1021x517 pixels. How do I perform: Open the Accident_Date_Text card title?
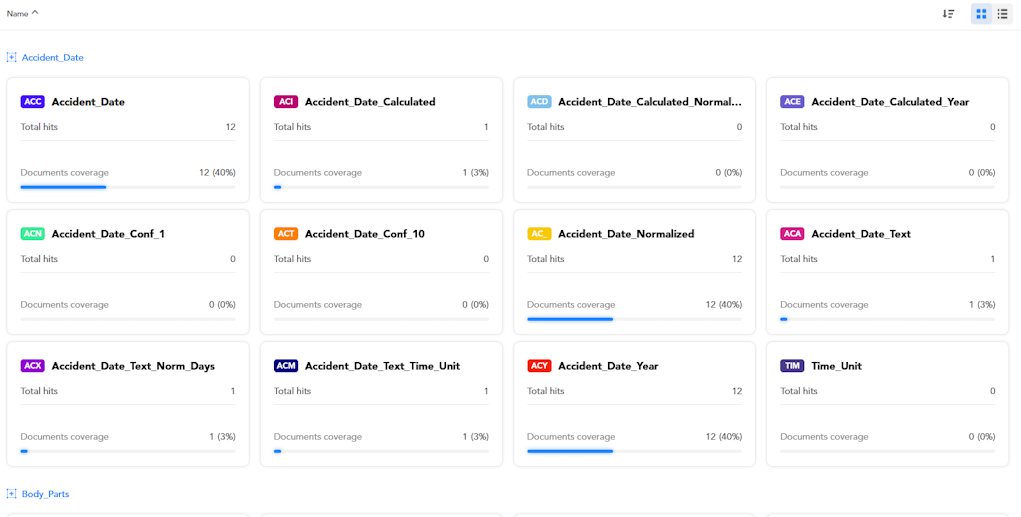(860, 234)
